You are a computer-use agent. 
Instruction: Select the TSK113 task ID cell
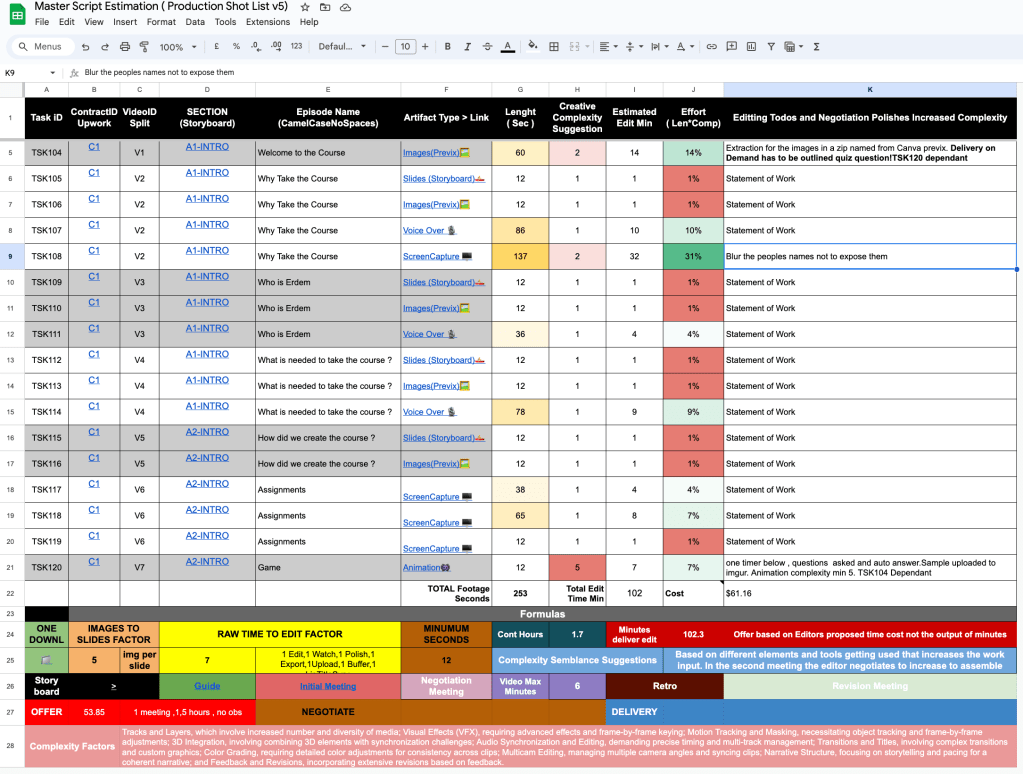(x=46, y=386)
